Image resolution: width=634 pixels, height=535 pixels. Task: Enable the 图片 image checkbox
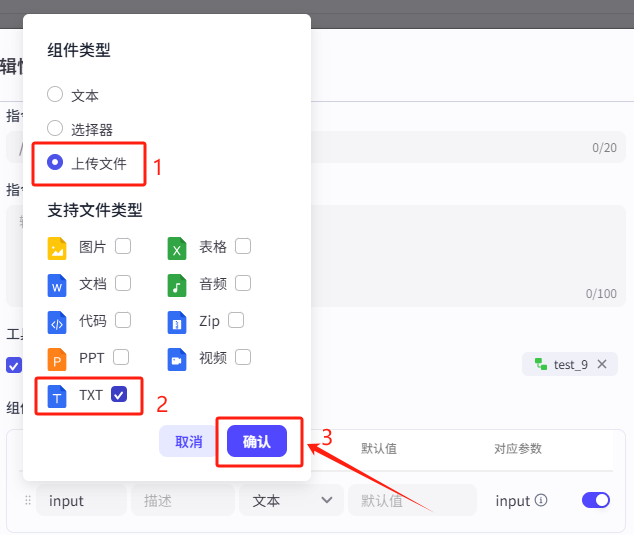click(123, 246)
